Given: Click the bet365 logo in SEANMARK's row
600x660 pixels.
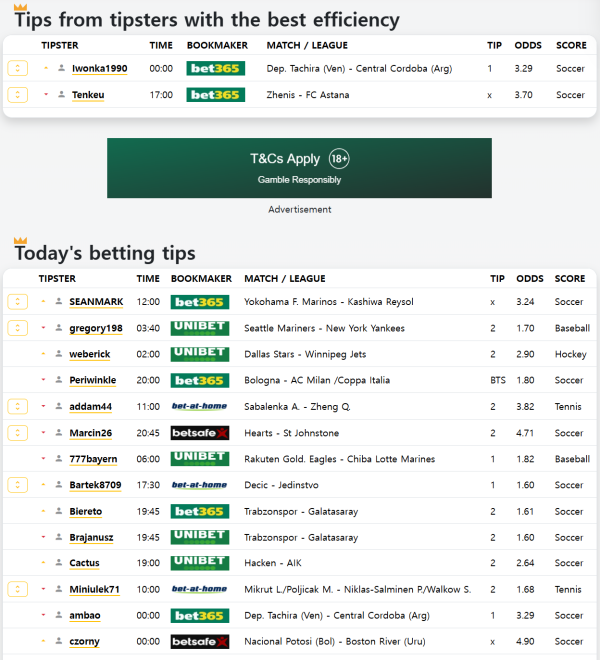Looking at the screenshot, I should 200,302.
